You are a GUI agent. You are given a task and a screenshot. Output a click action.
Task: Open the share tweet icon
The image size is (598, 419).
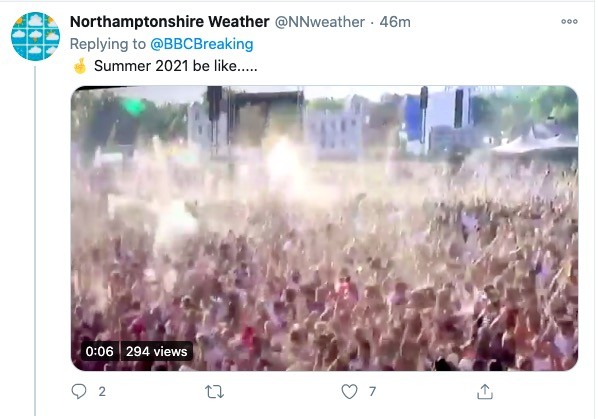(x=485, y=392)
